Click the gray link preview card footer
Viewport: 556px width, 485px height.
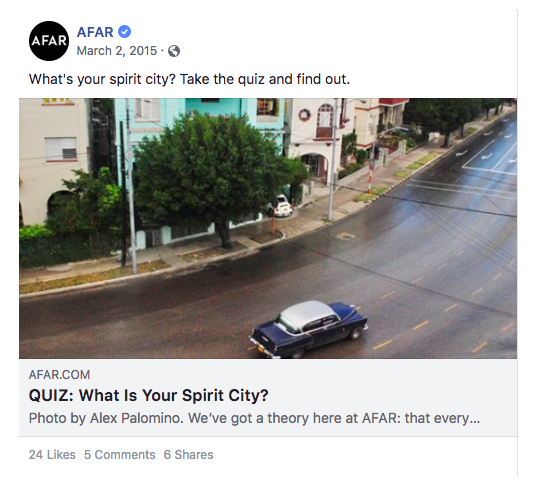click(268, 397)
